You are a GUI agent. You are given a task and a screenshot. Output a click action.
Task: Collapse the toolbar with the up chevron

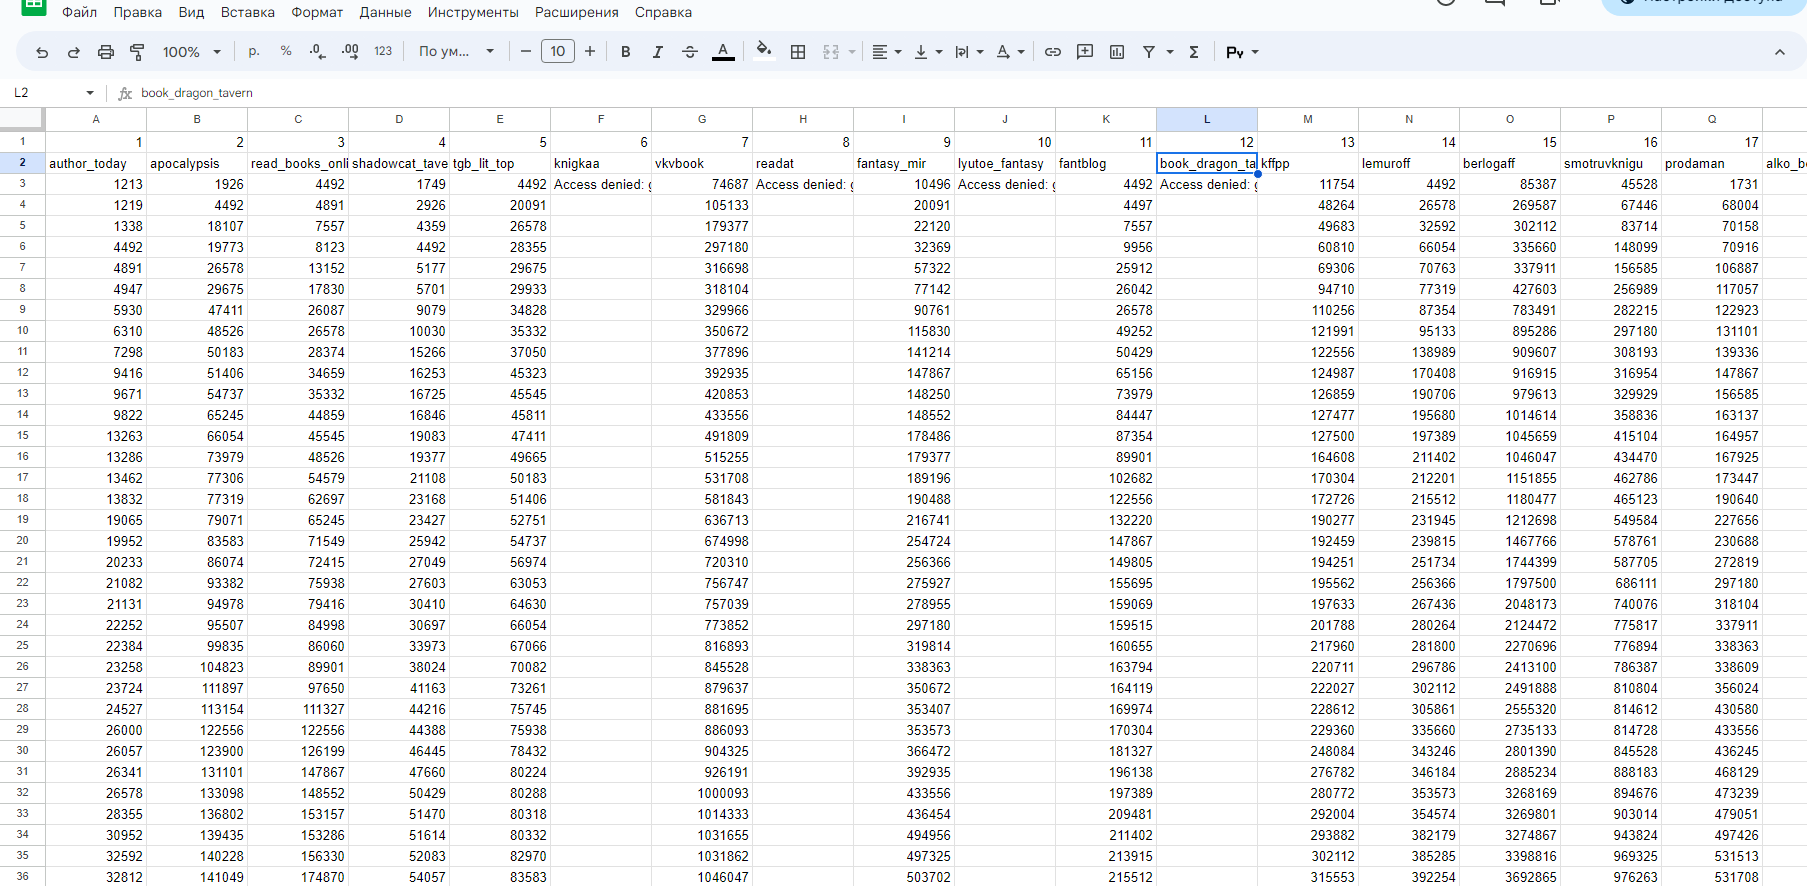1779,52
